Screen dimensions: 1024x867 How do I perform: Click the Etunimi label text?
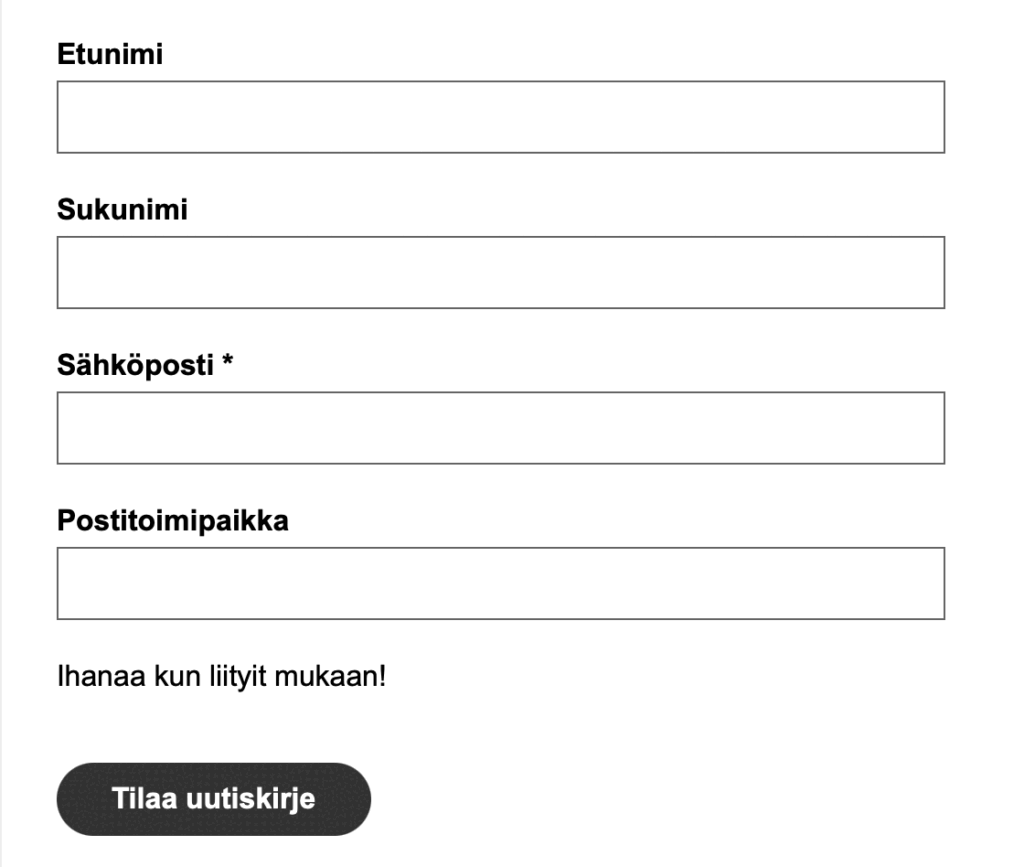[110, 55]
